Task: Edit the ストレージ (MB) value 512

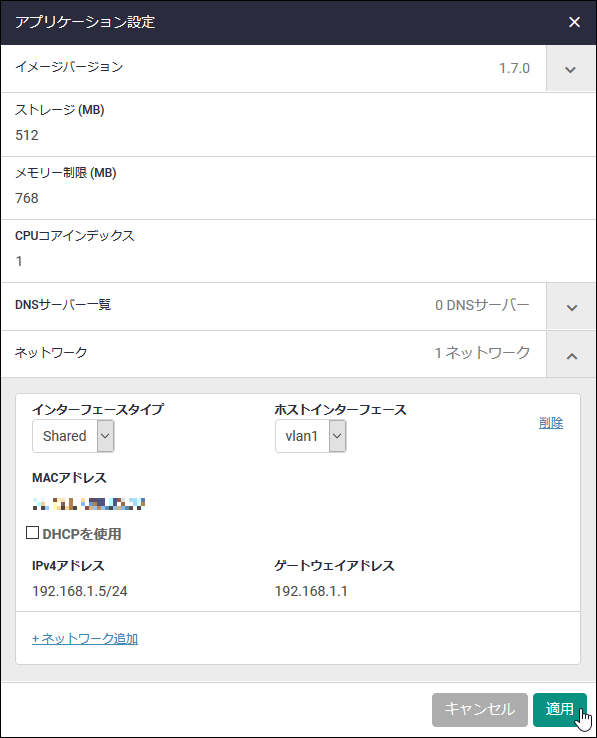Action: pyautogui.click(x=27, y=135)
